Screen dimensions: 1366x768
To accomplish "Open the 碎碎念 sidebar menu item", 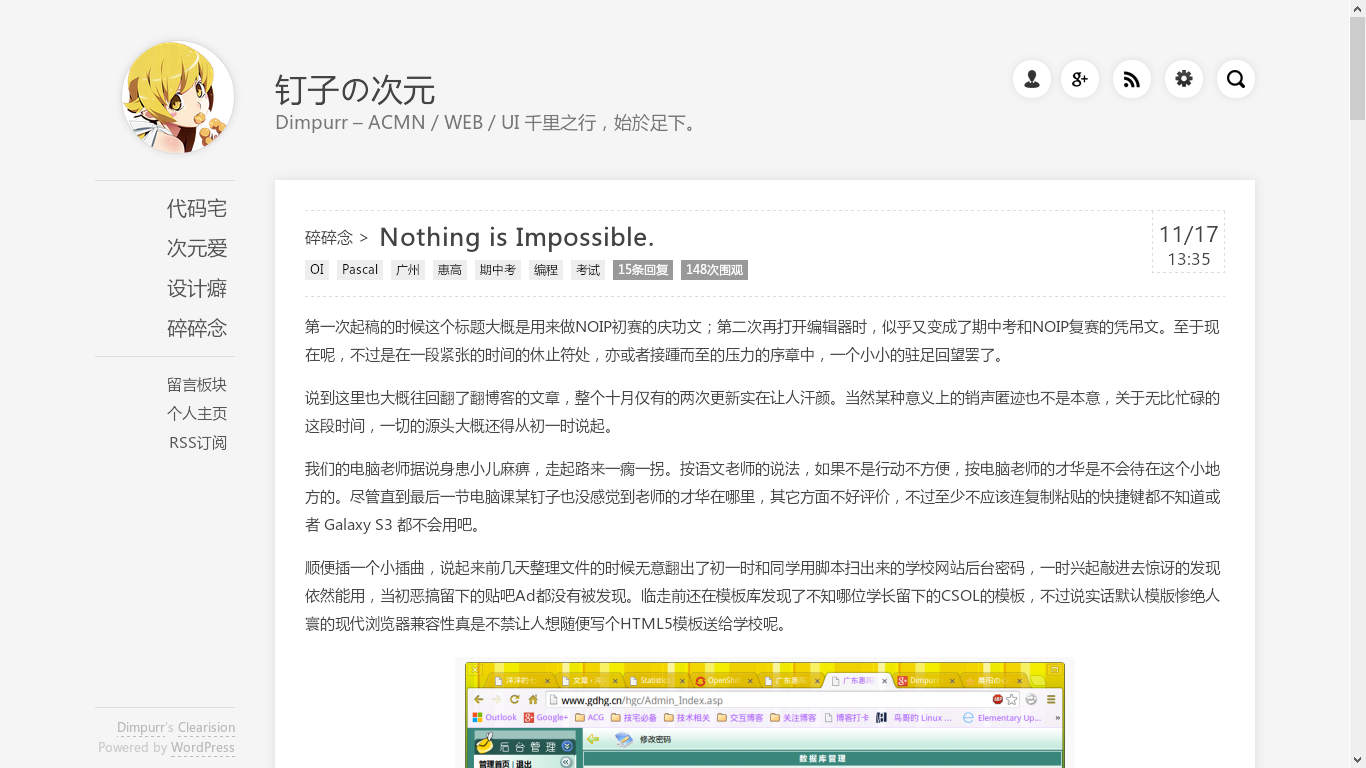I will (x=196, y=328).
